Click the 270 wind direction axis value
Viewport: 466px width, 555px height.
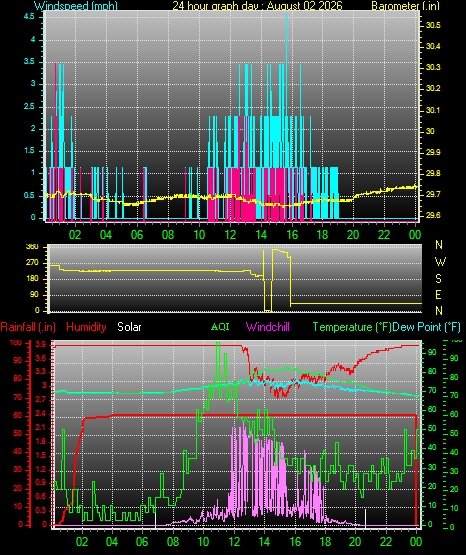tap(32, 263)
